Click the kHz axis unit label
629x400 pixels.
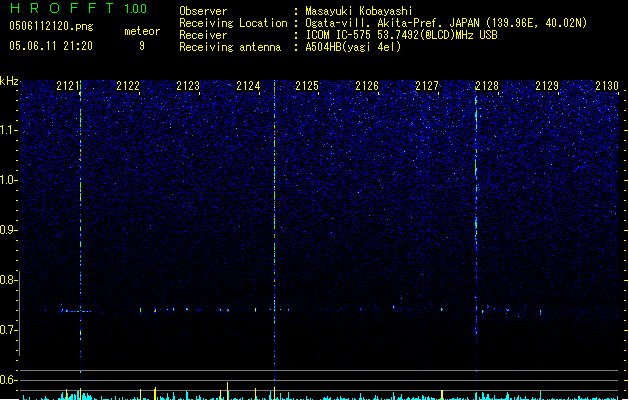click(9, 81)
